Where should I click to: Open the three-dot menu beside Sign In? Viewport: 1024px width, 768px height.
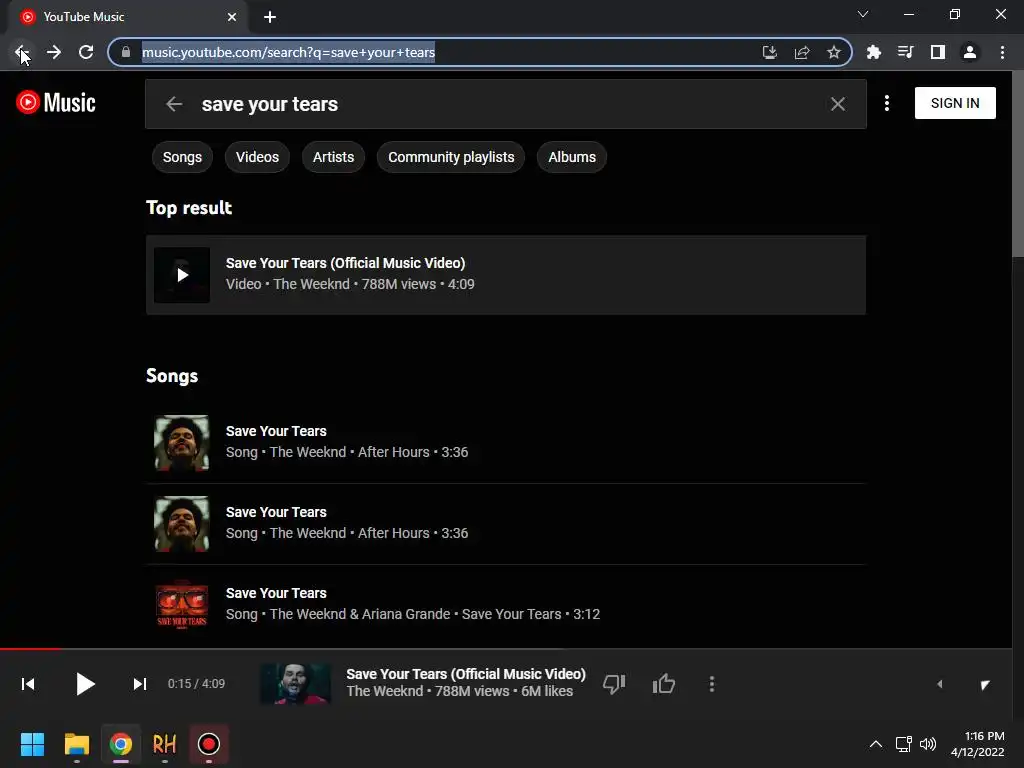(x=886, y=103)
